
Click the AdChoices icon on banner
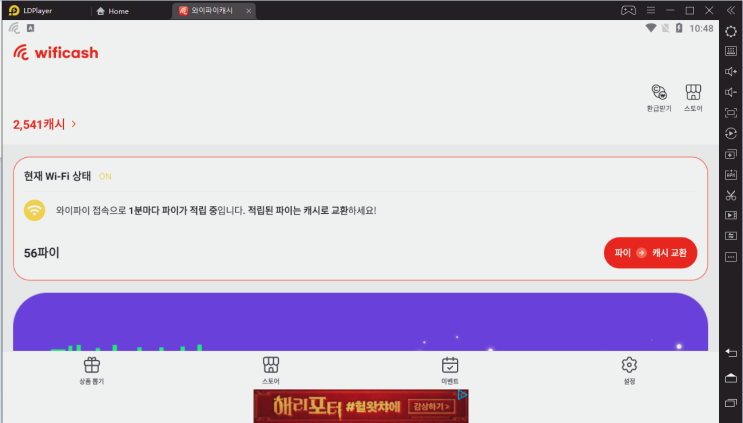(x=462, y=395)
